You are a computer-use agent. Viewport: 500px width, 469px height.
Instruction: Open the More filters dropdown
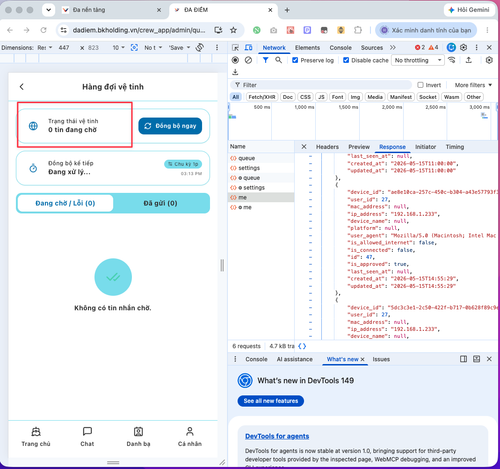pyautogui.click(x=473, y=85)
